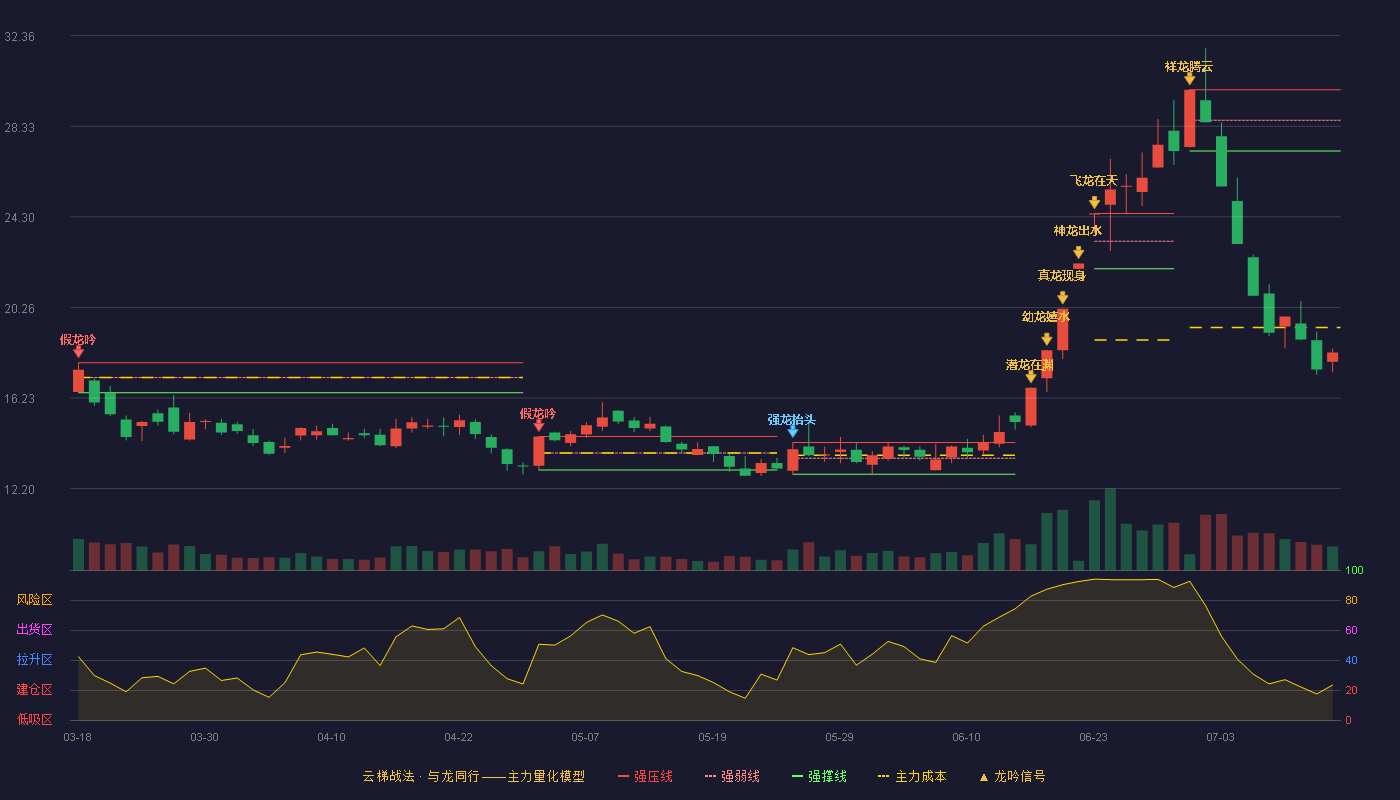Click the 拉升区 zone label

[34, 660]
